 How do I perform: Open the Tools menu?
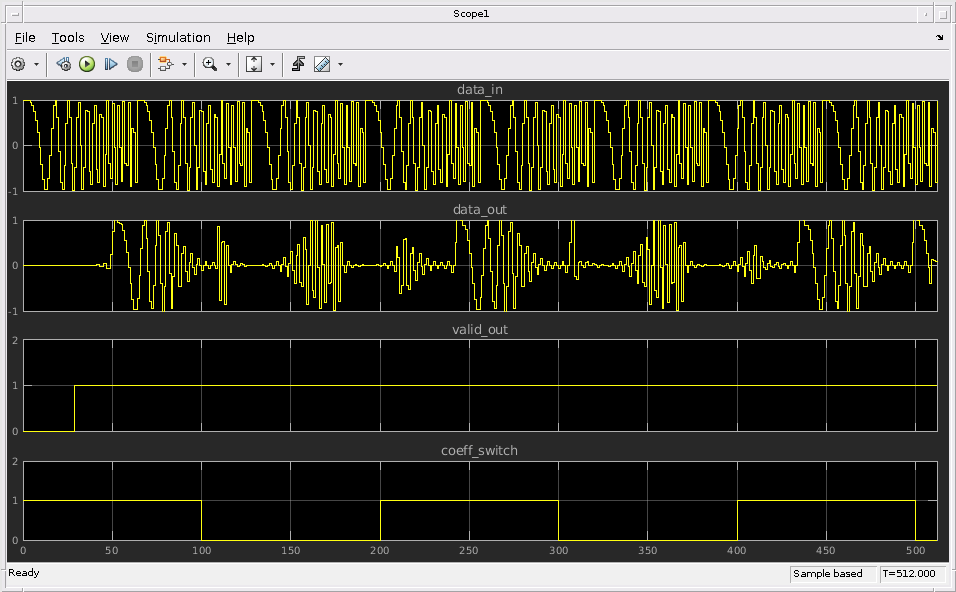tap(68, 37)
